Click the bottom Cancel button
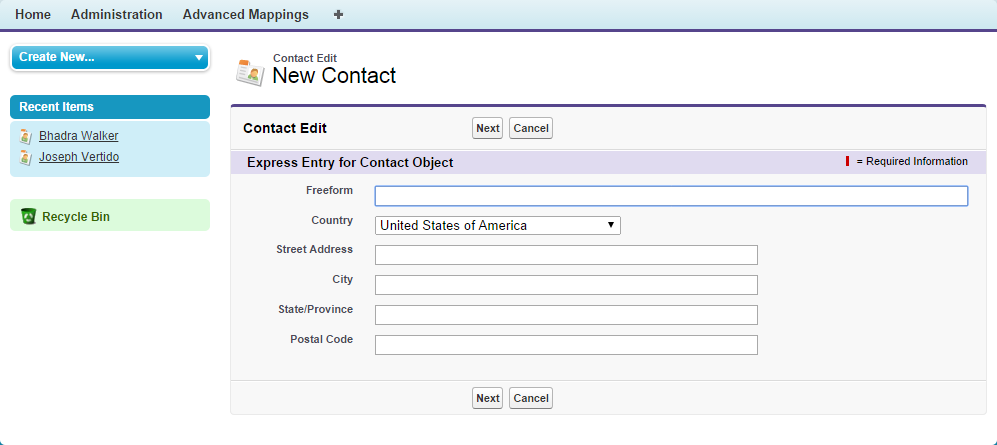Viewport: 997px width, 445px height. click(x=531, y=398)
